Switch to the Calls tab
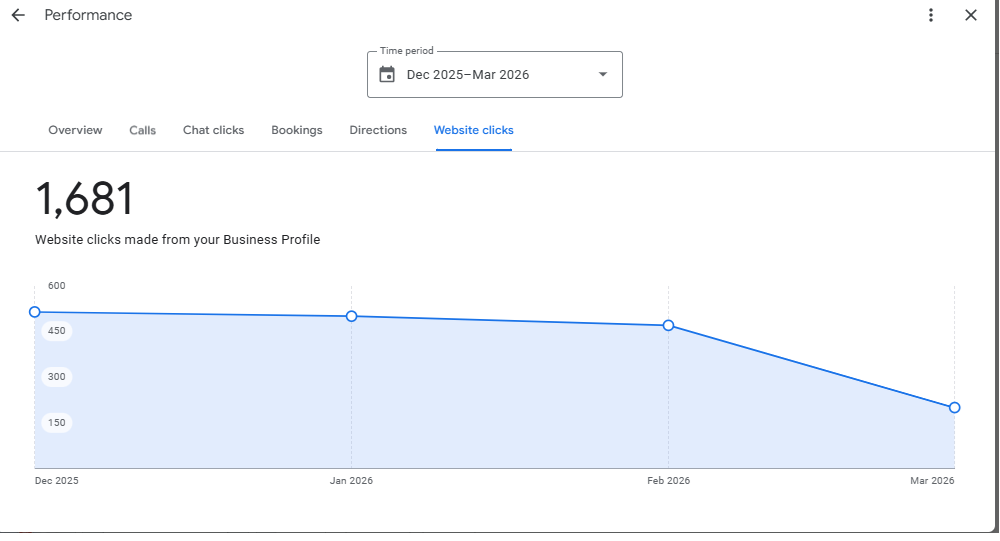1000x541 pixels. (142, 130)
